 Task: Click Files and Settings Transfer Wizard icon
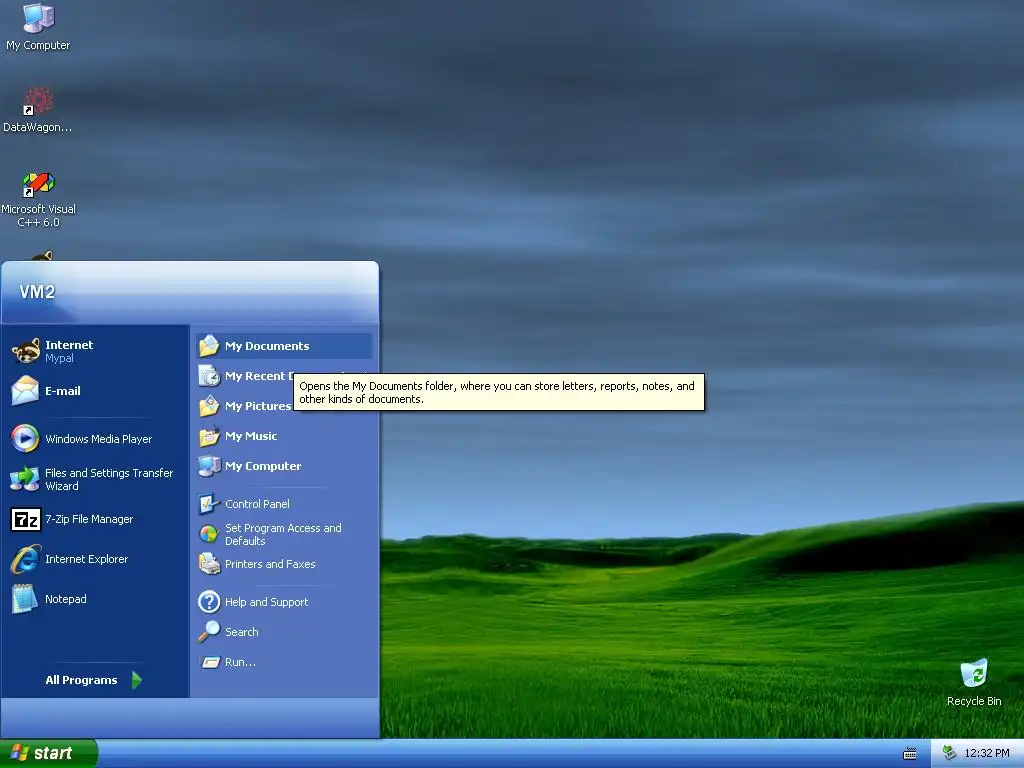pyautogui.click(x=25, y=479)
